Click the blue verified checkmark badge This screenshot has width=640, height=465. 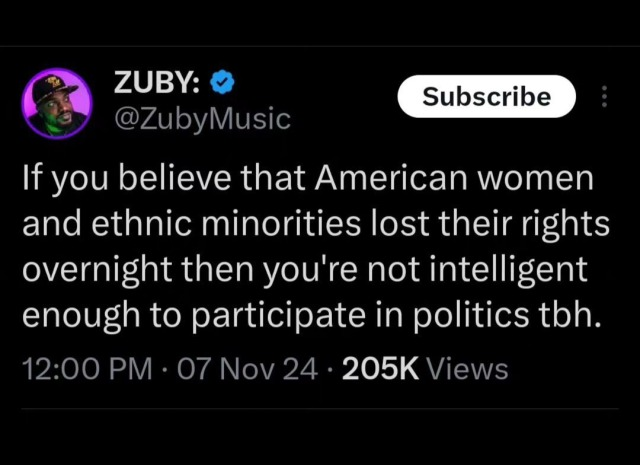coord(224,83)
